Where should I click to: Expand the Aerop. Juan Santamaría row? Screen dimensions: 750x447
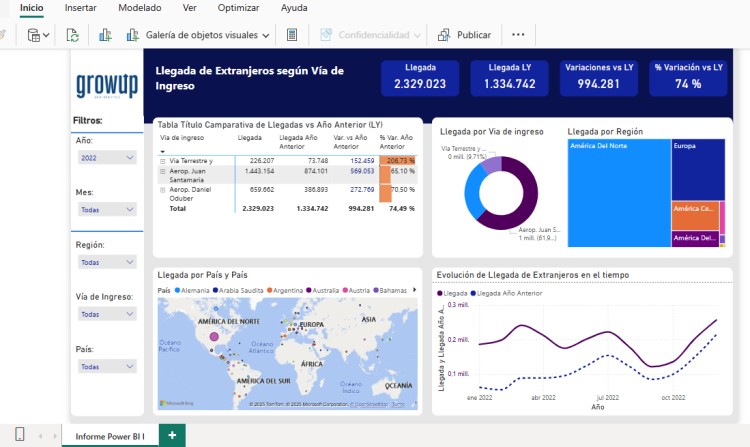coord(163,171)
